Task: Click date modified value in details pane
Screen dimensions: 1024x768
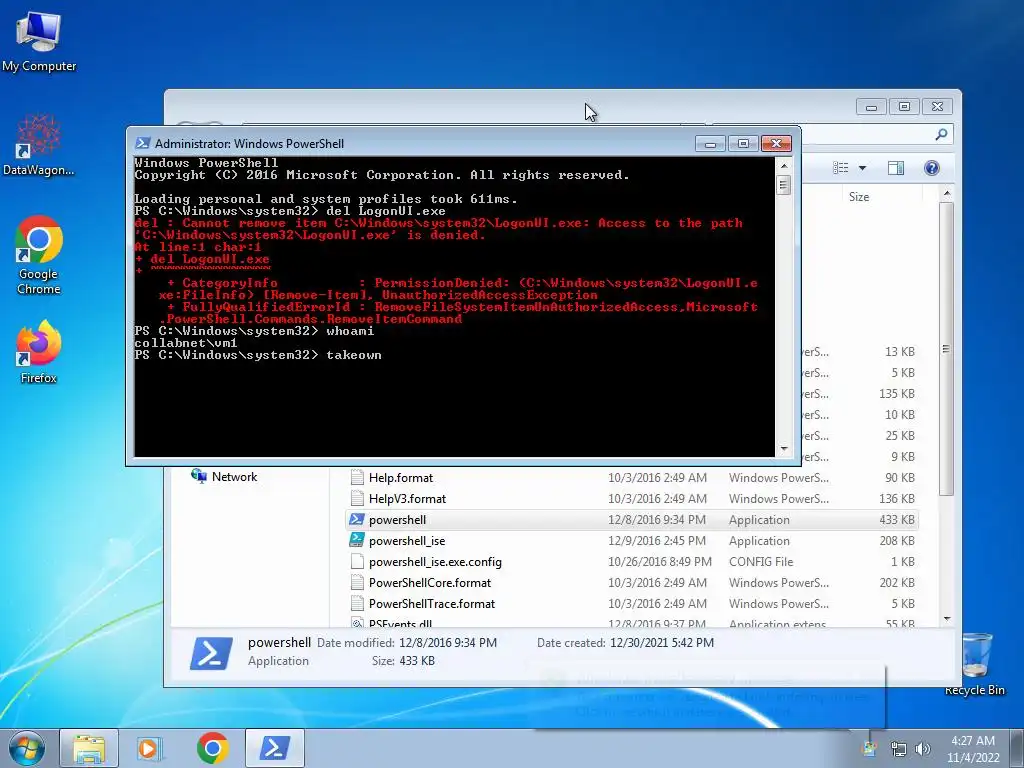Action: (448, 643)
